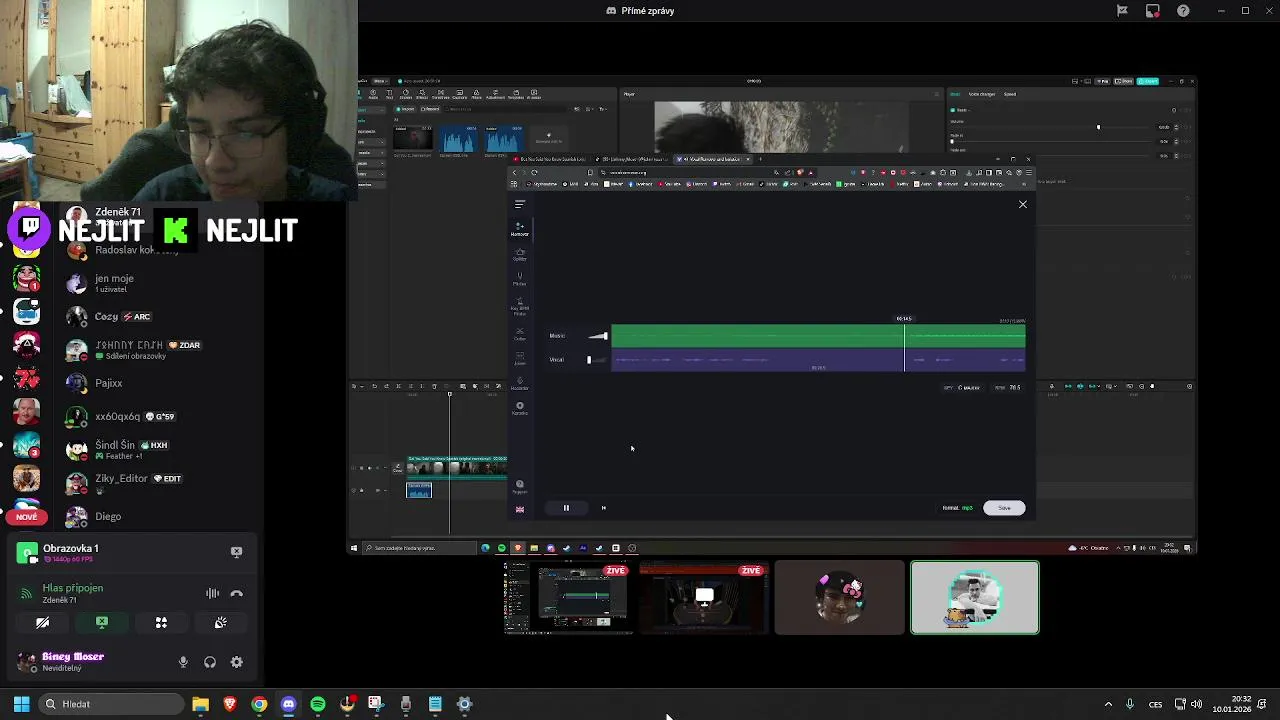Screen dimensions: 1280x720
Task: Open Spotify from taskbar
Action: click(x=318, y=704)
